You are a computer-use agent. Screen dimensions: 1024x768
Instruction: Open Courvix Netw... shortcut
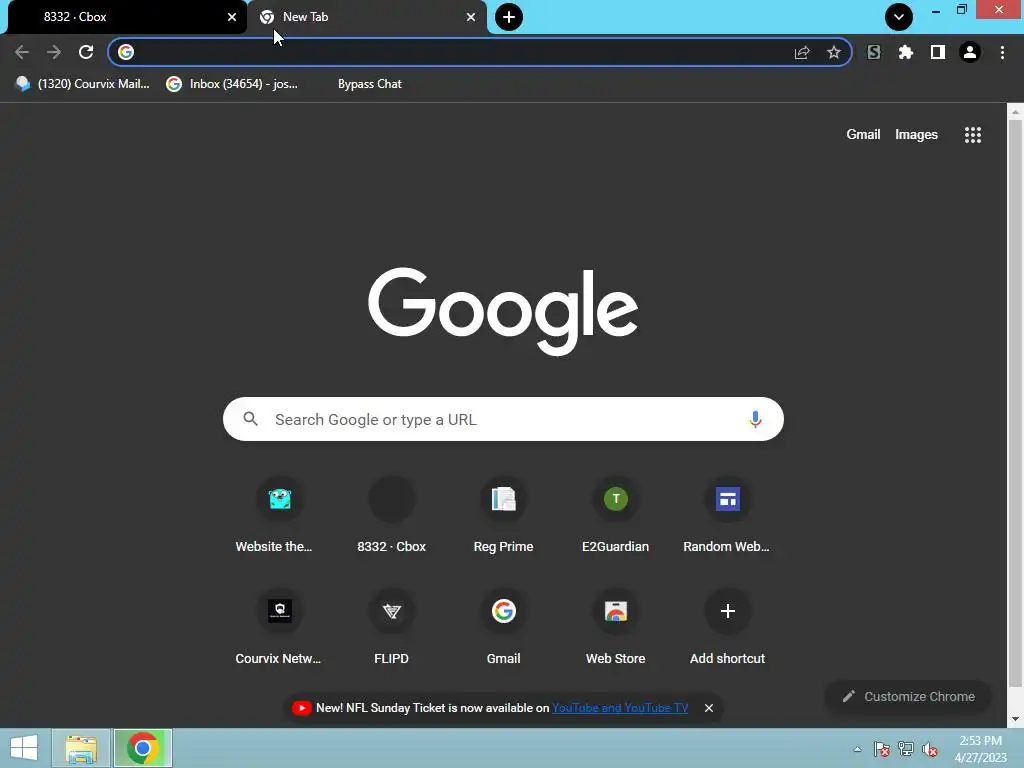280,628
